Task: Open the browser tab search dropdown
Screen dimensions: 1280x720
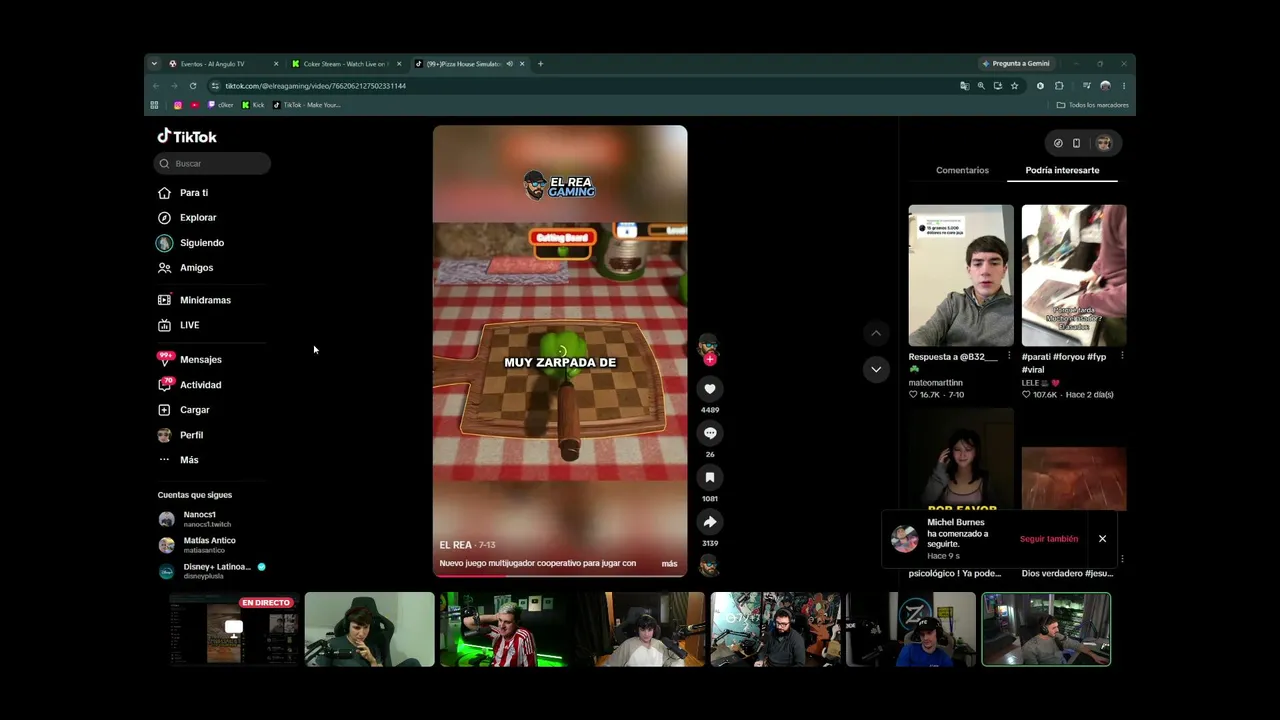Action: pos(154,64)
